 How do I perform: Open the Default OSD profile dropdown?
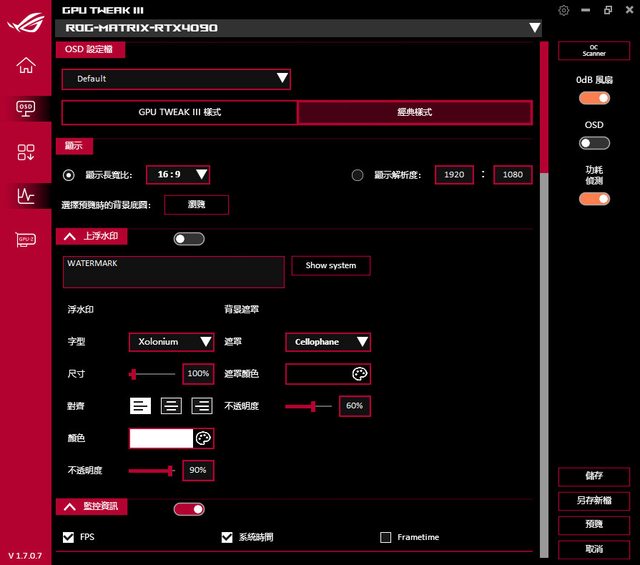176,79
